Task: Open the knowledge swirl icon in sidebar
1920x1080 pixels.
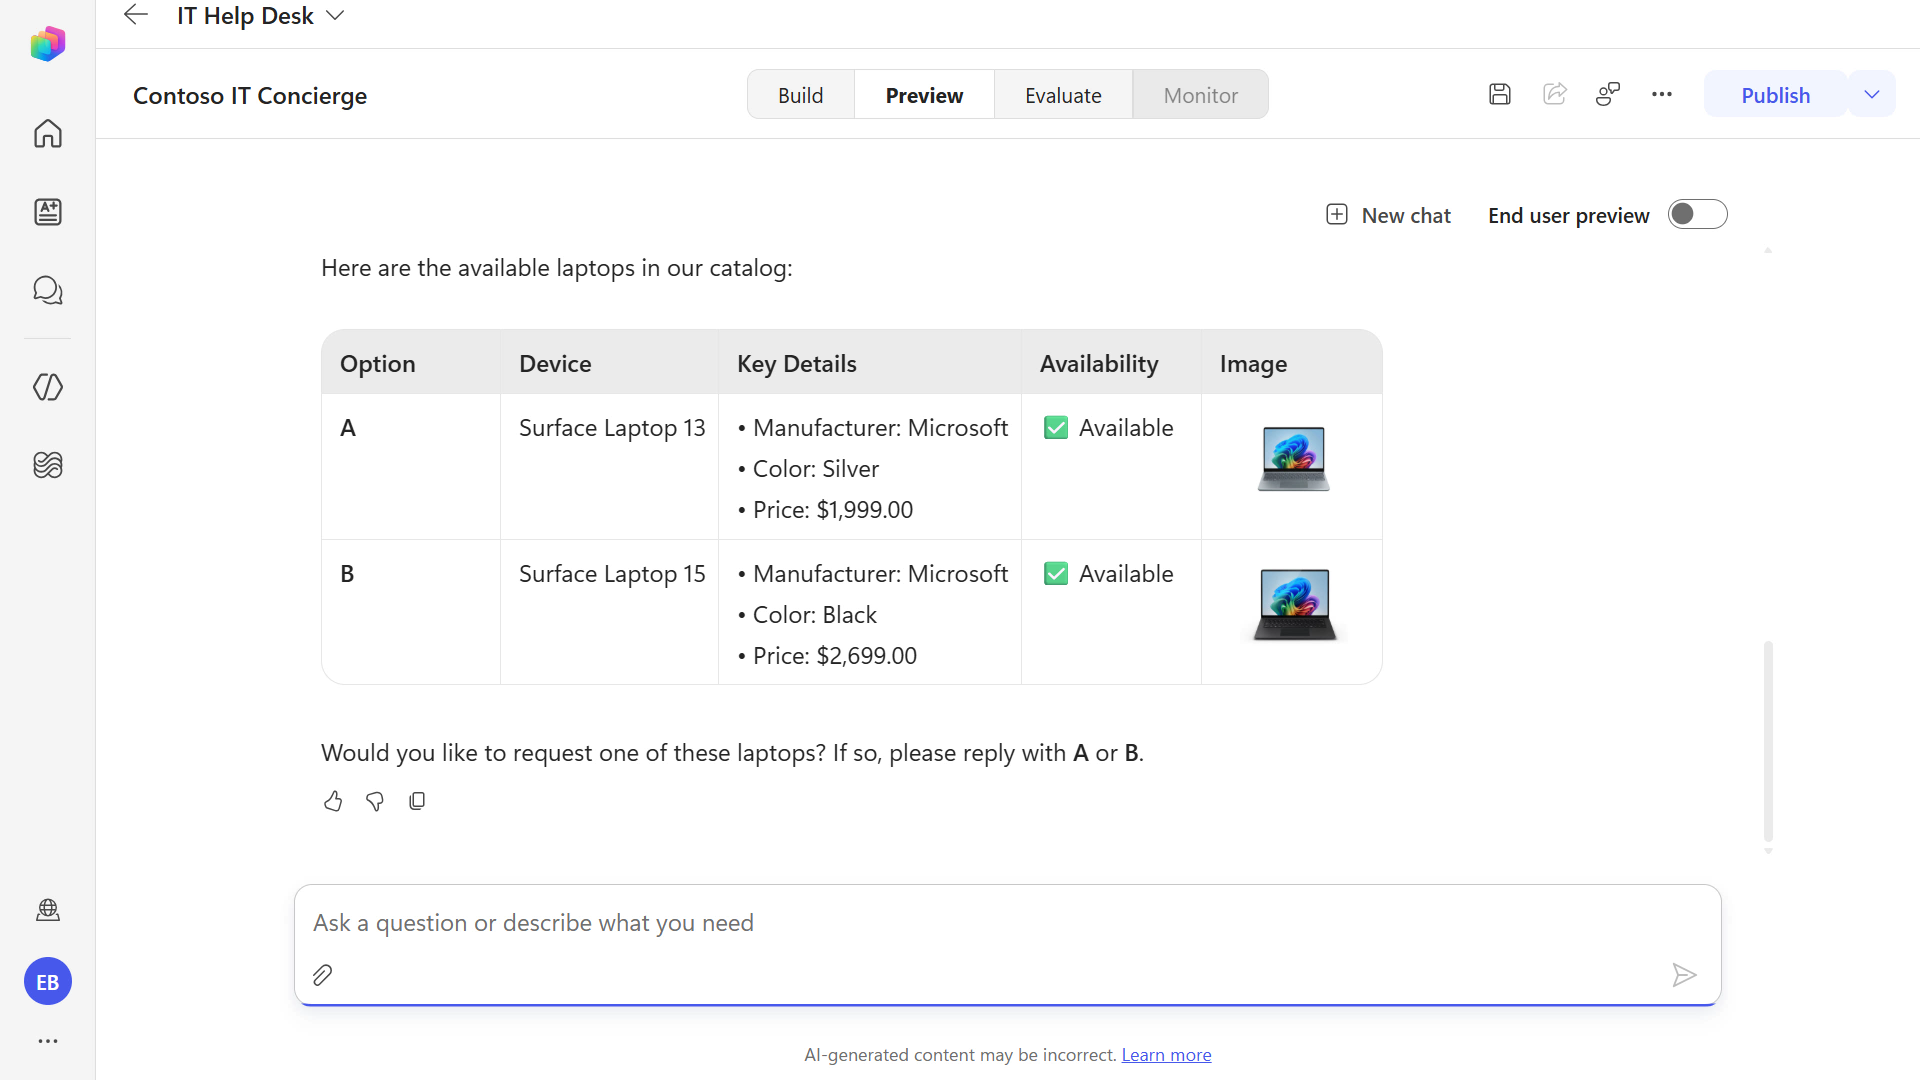Action: pyautogui.click(x=48, y=465)
